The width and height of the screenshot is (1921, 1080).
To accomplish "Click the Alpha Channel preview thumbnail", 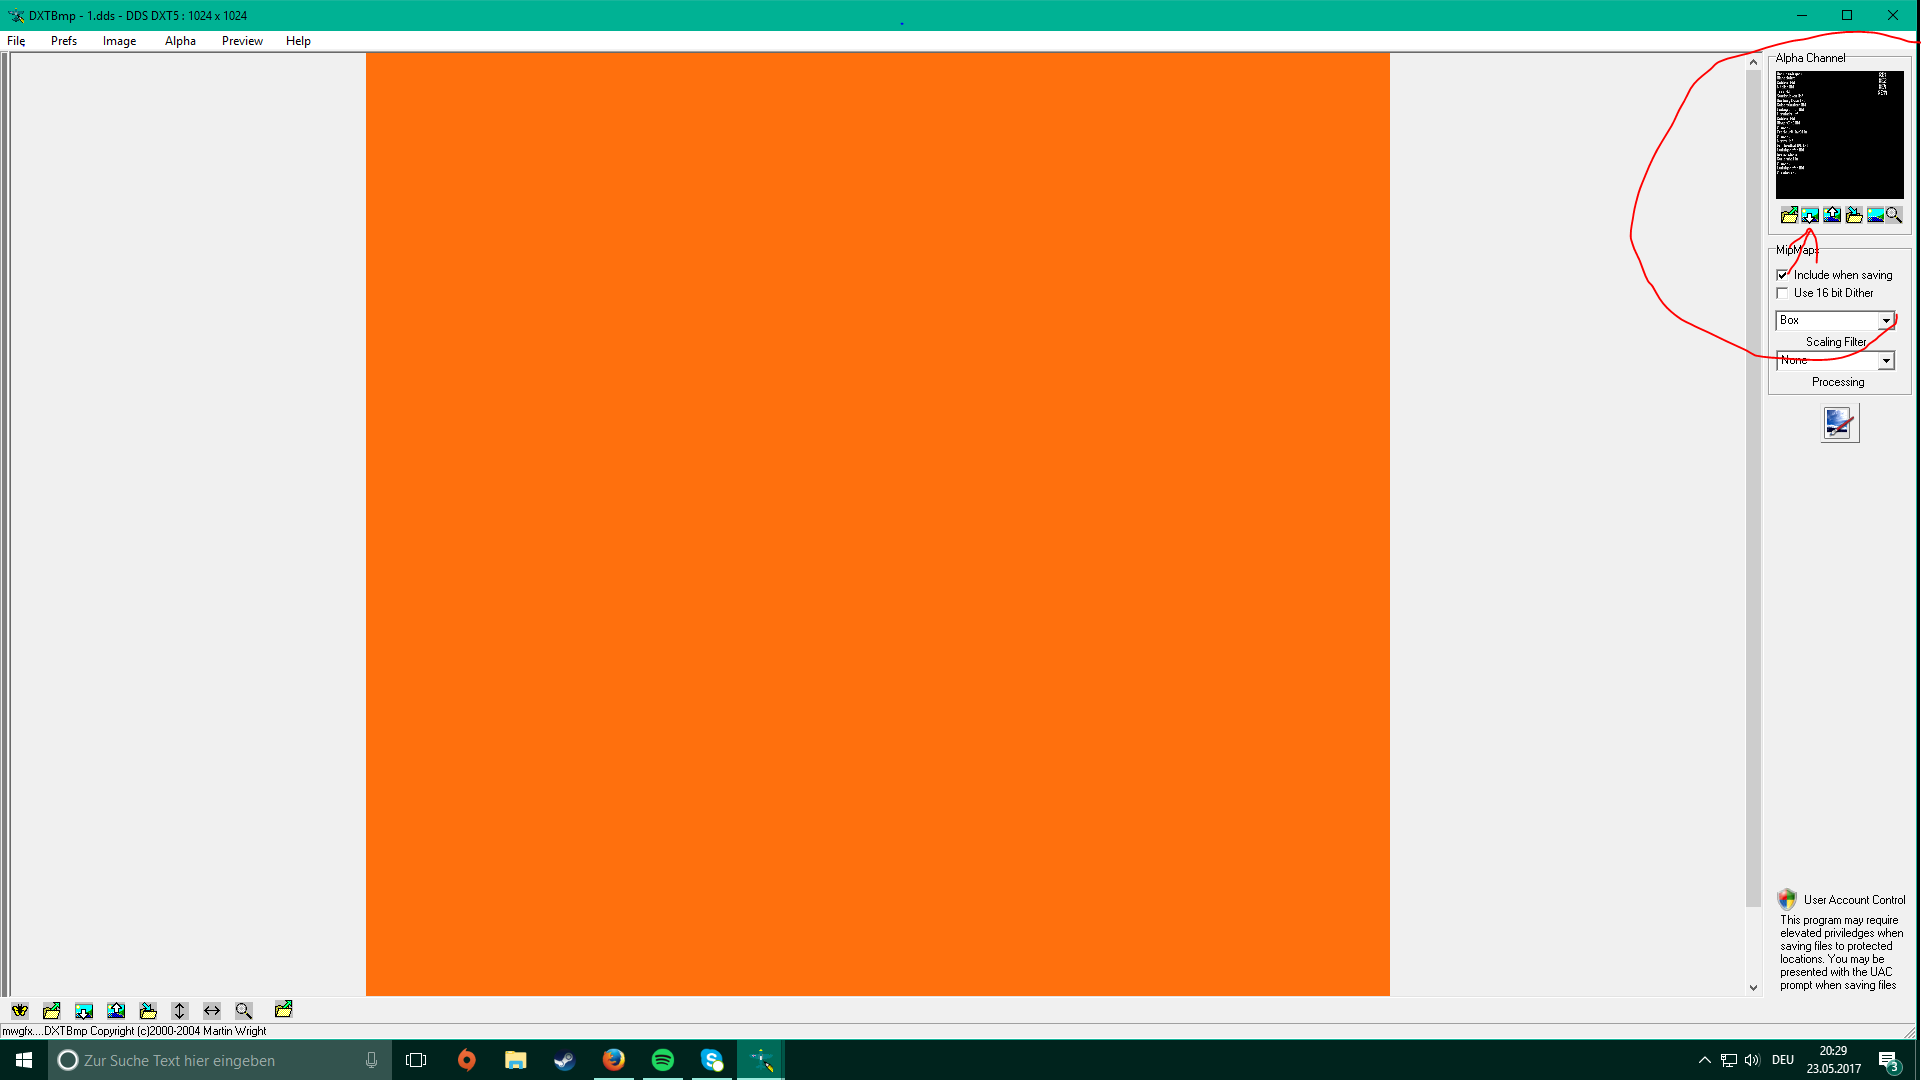I will [x=1839, y=134].
